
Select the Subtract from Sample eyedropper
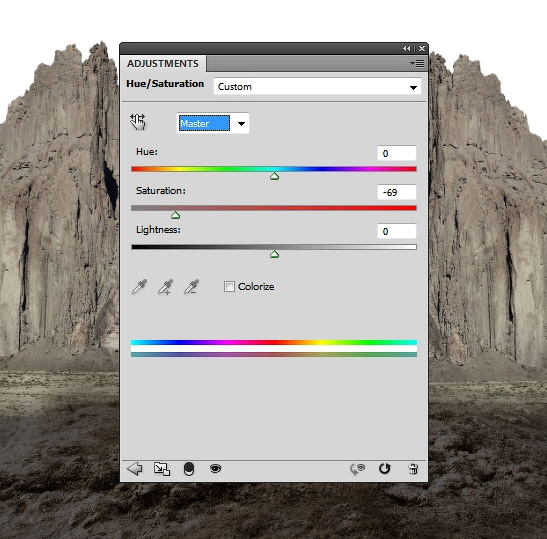point(192,287)
